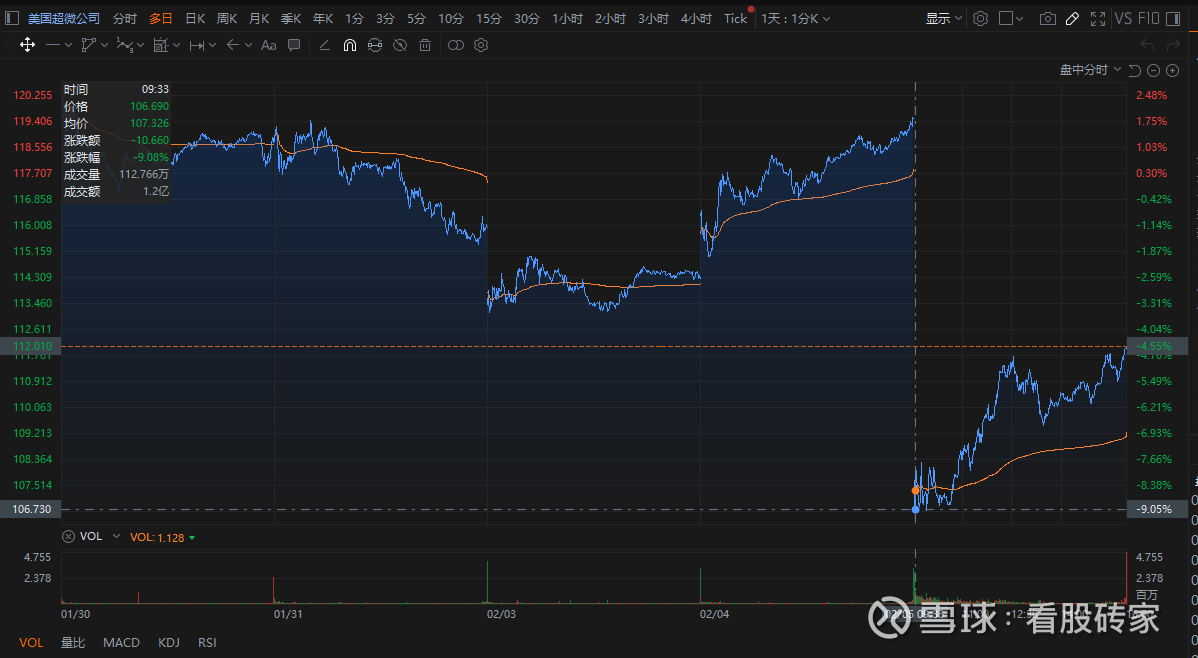Switch to 月K chart tab
Image resolution: width=1198 pixels, height=658 pixels.
[x=259, y=18]
